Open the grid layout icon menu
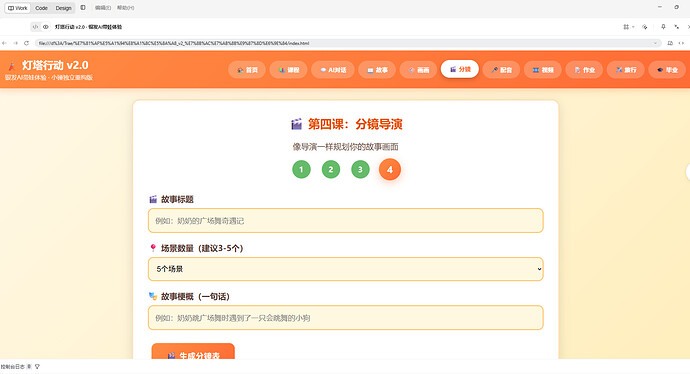690x374 pixels. tap(626, 27)
